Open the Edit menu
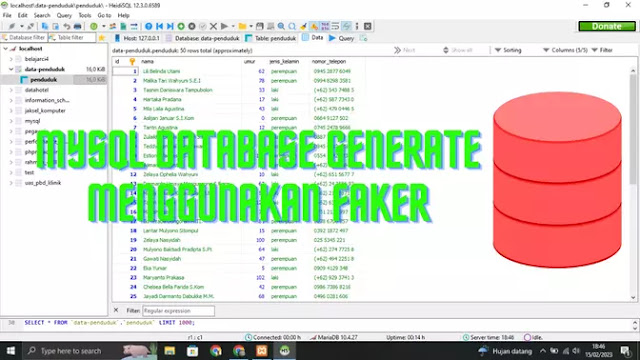The image size is (640, 360). 22,15
